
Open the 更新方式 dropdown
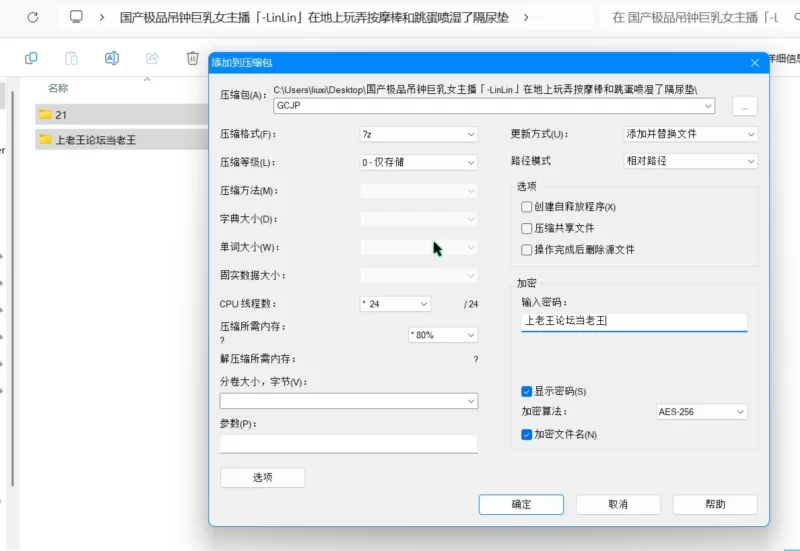[x=690, y=134]
